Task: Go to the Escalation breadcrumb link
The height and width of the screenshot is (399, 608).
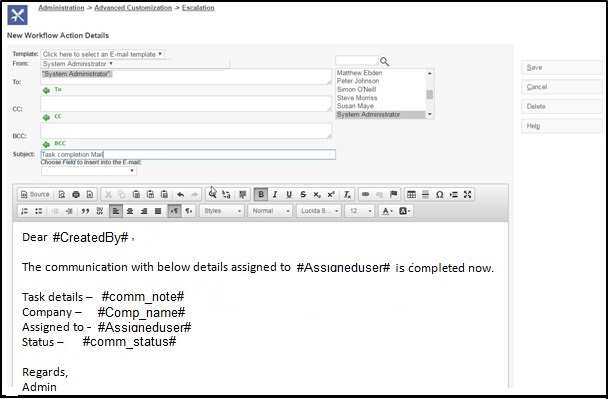Action: [x=198, y=8]
